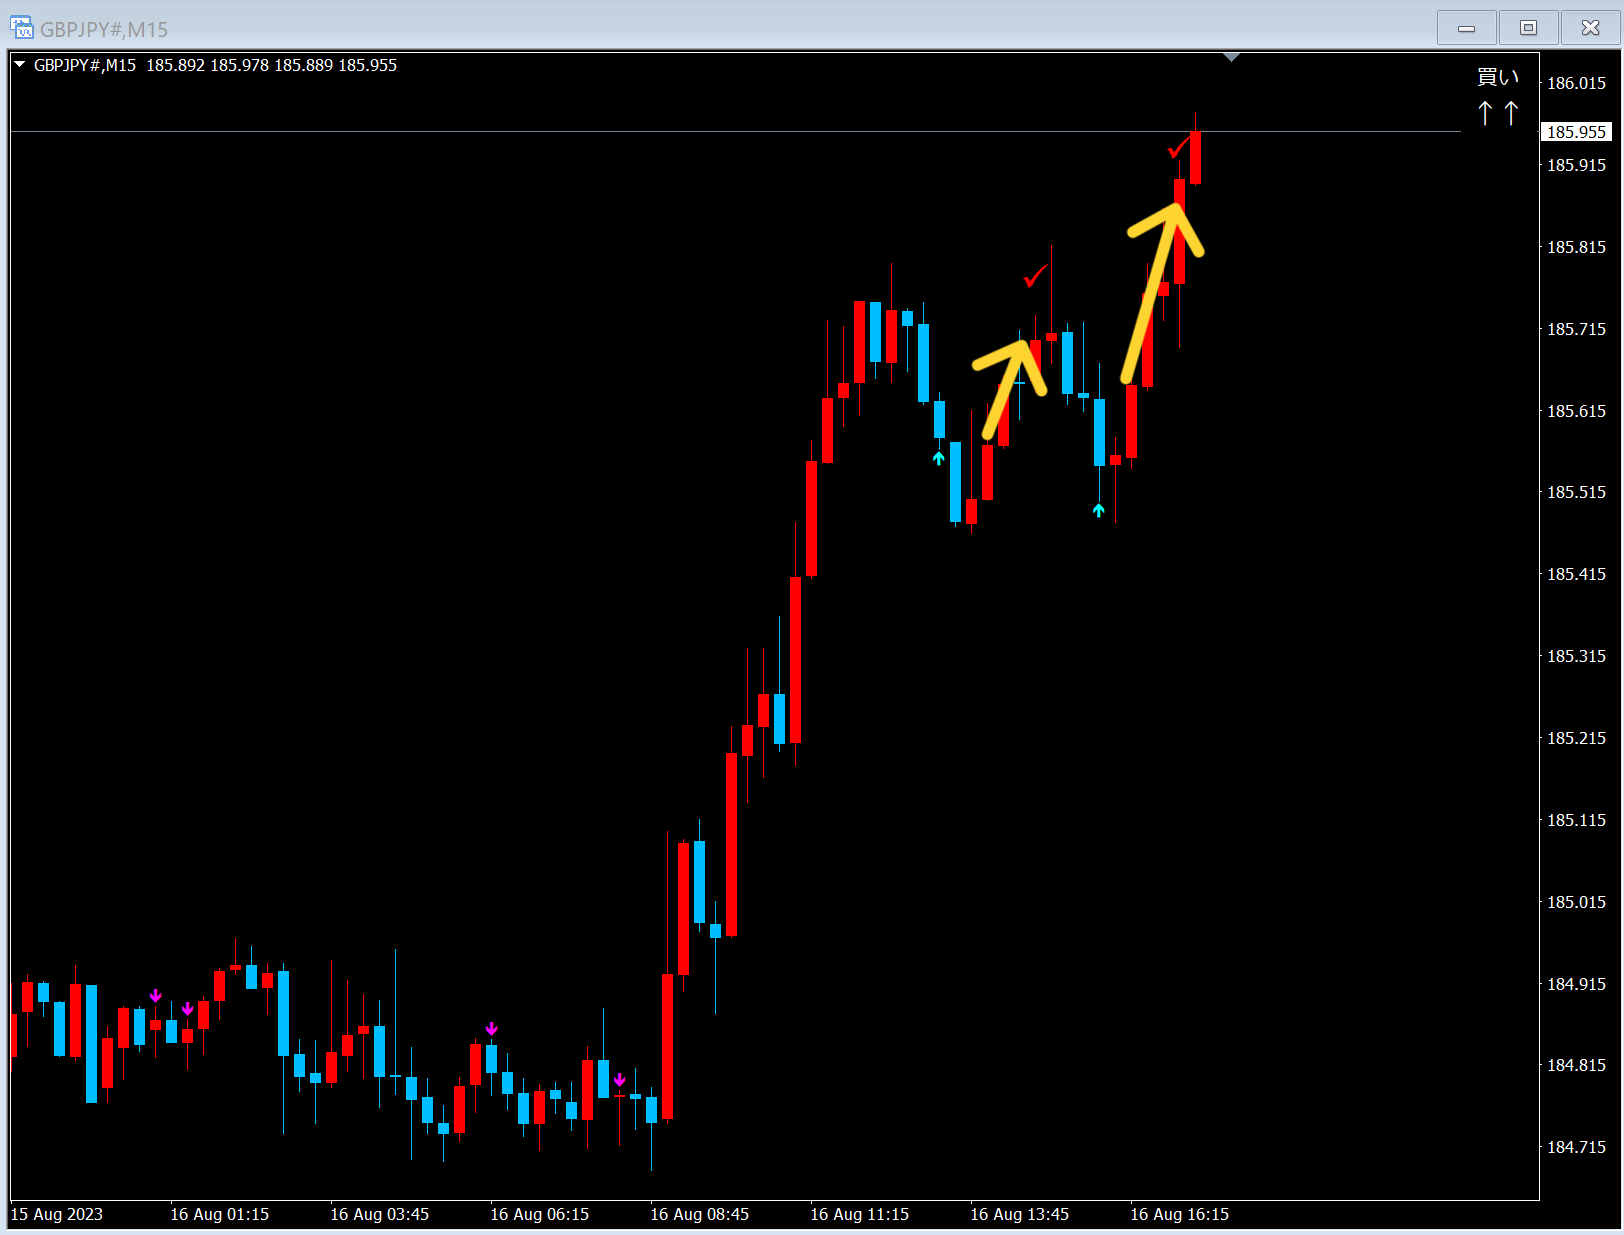The height and width of the screenshot is (1235, 1624).
Task: Select the horizontal bid price line
Action: point(736,131)
